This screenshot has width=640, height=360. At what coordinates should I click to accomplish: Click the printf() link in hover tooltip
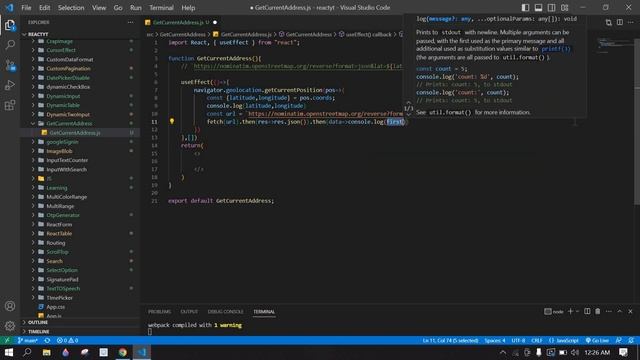click(556, 49)
